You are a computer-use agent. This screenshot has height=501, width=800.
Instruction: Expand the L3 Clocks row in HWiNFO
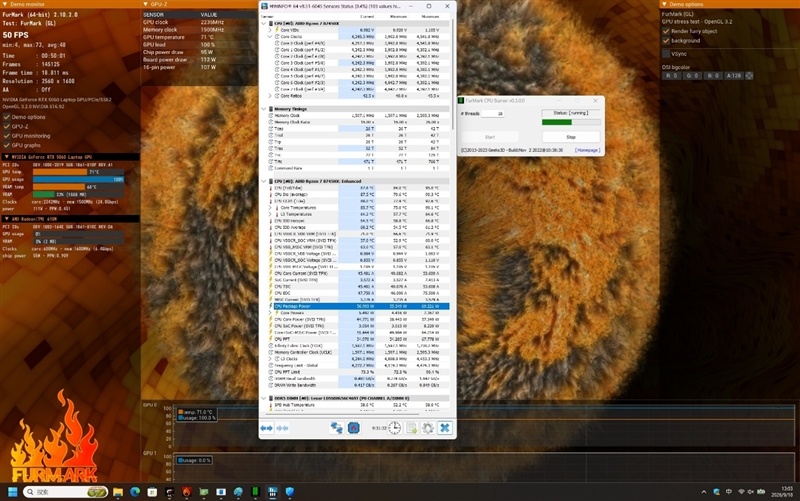point(270,359)
